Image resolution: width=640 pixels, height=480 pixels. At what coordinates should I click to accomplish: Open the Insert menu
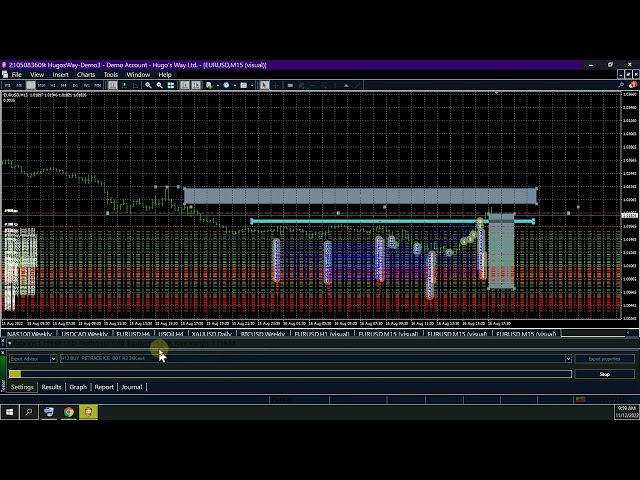pos(61,74)
